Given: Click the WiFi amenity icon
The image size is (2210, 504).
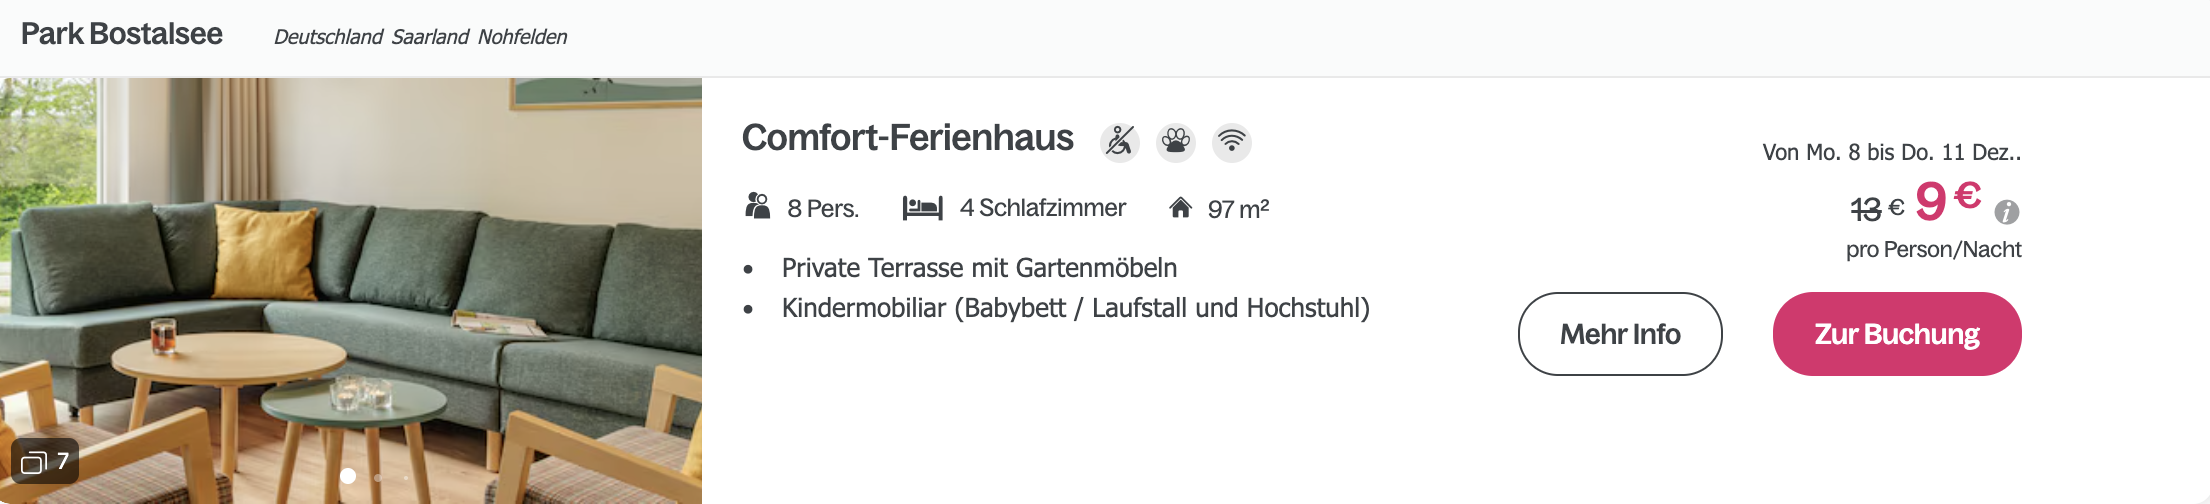Looking at the screenshot, I should pos(1232,142).
